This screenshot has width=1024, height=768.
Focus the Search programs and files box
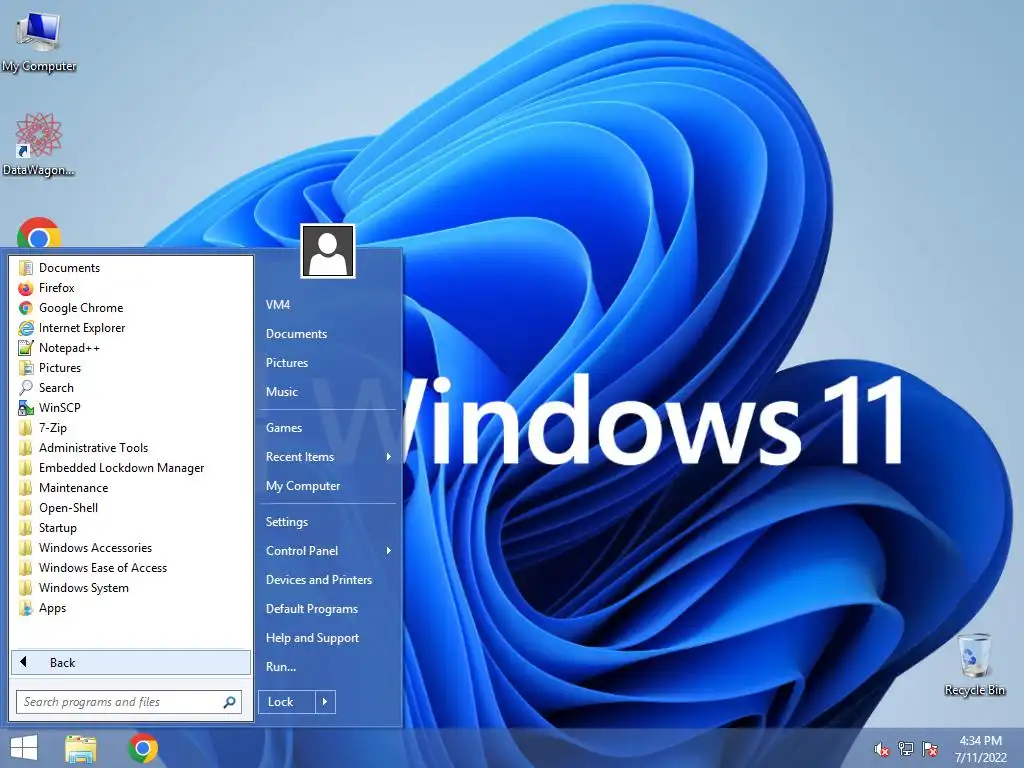[x=129, y=702]
